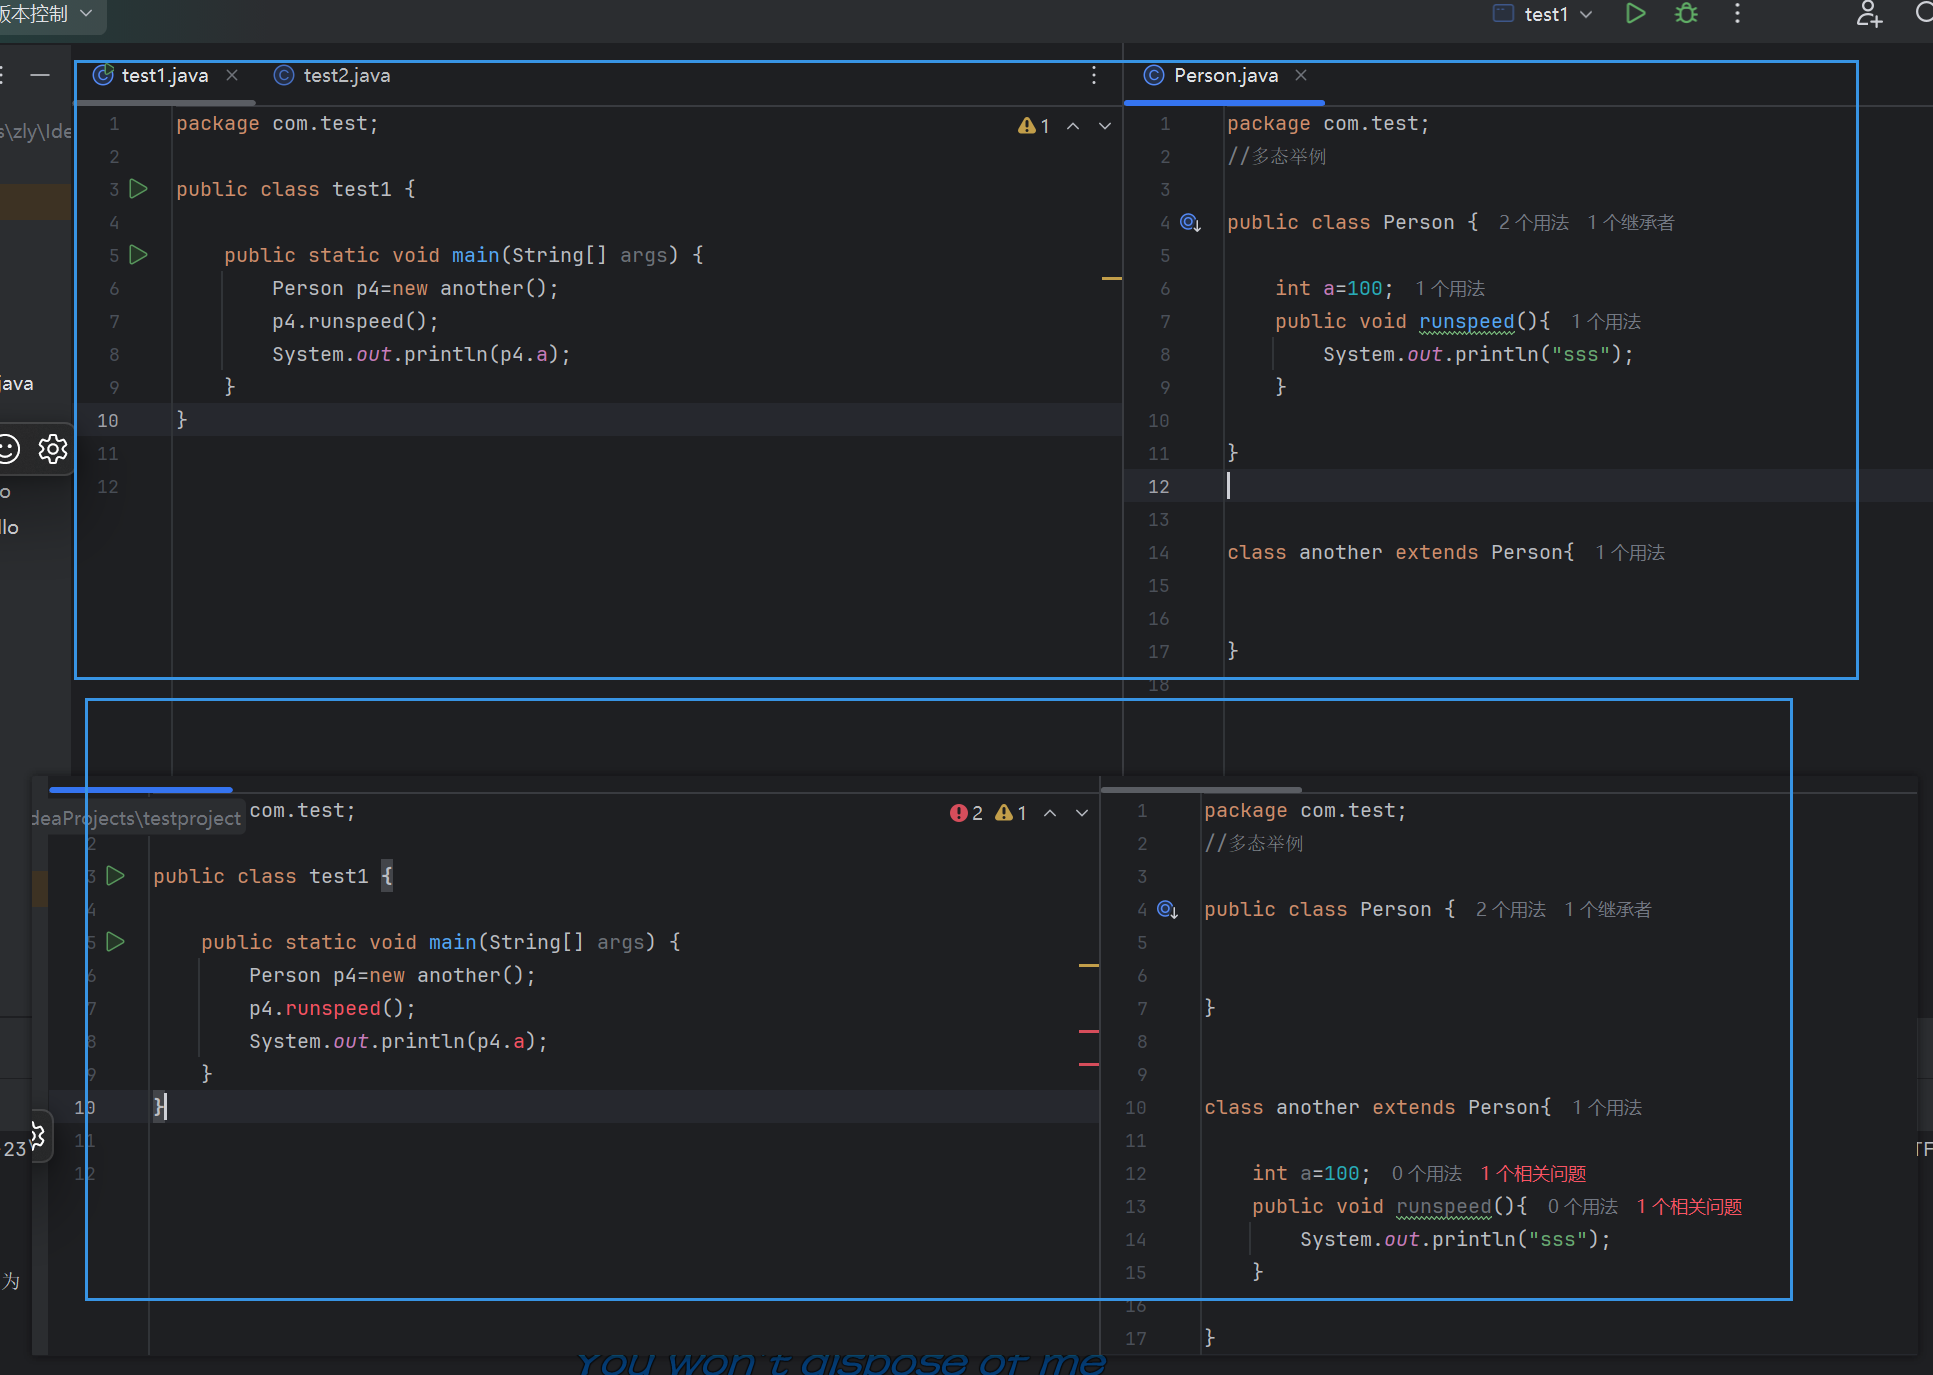Open the main overflow three-dot menu top right
The height and width of the screenshot is (1375, 1933).
click(x=1738, y=14)
